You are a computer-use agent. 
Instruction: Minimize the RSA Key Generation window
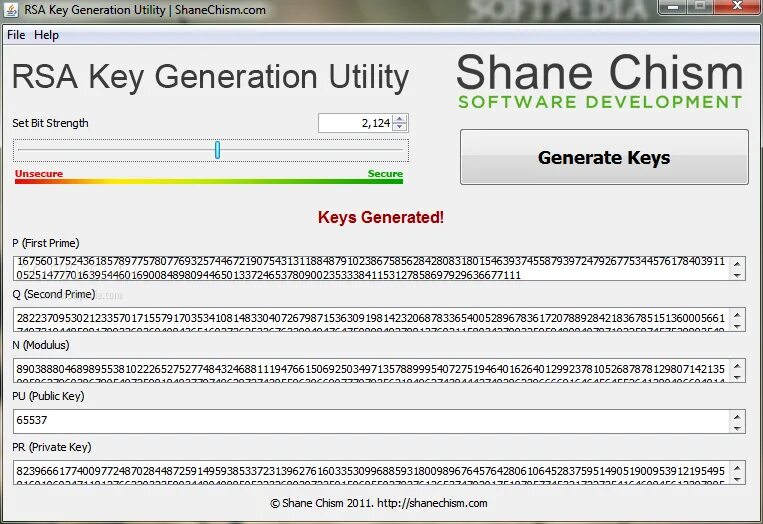coord(673,7)
